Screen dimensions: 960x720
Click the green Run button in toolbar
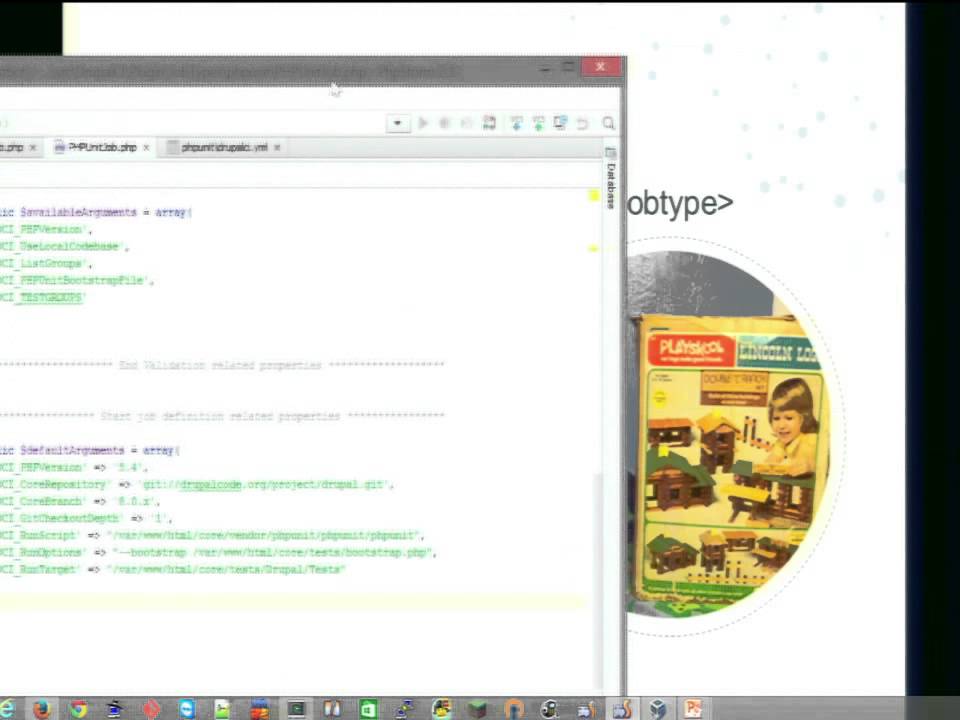[x=423, y=123]
